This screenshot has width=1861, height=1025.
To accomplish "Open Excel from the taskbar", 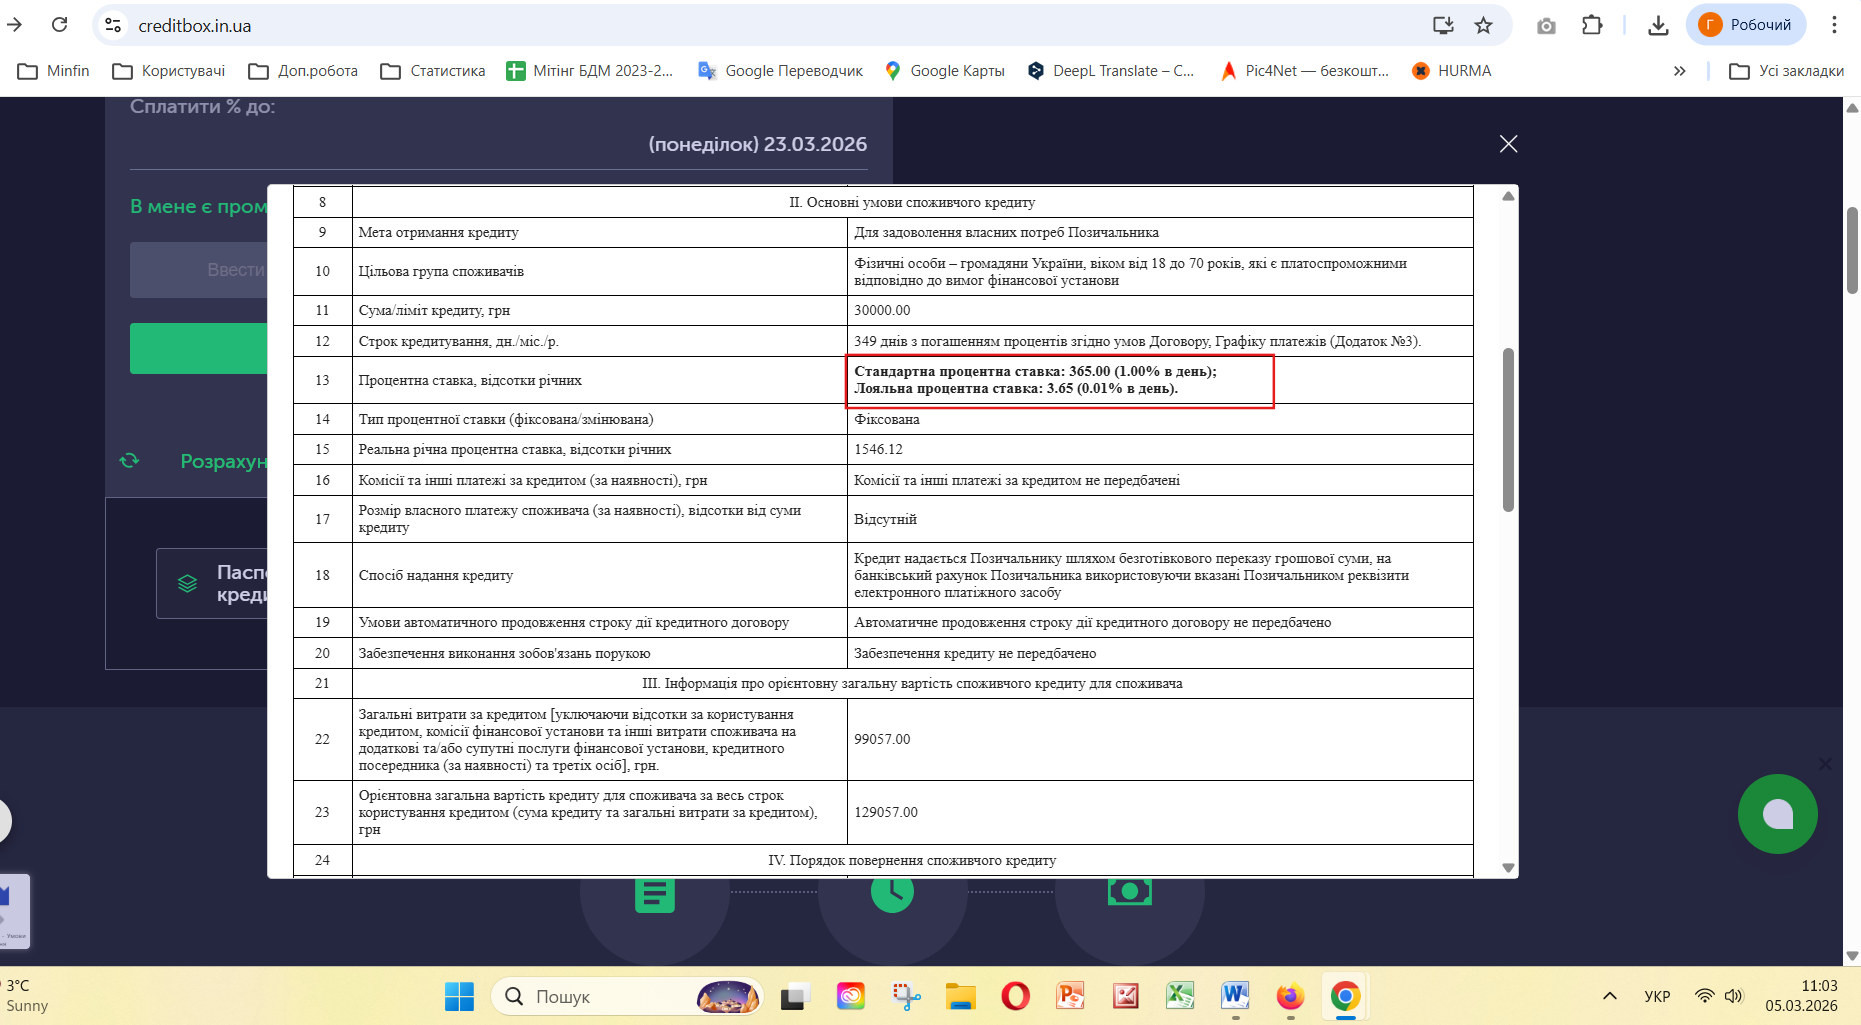I will [x=1180, y=996].
